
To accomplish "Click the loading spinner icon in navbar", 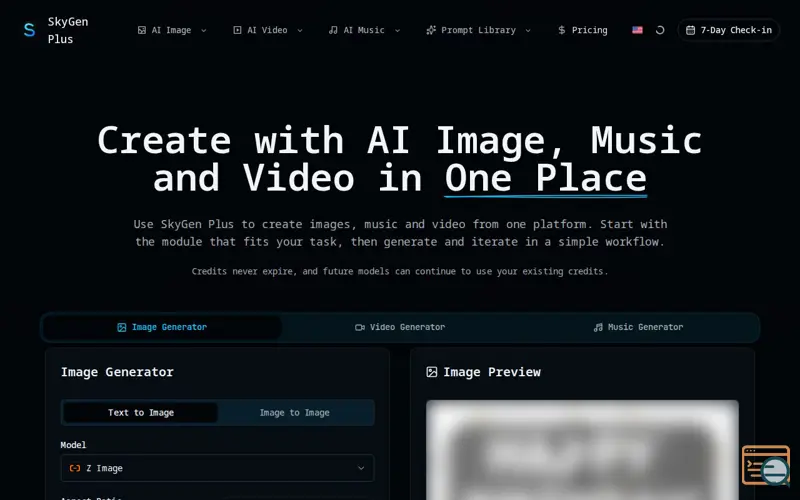I will (x=660, y=30).
